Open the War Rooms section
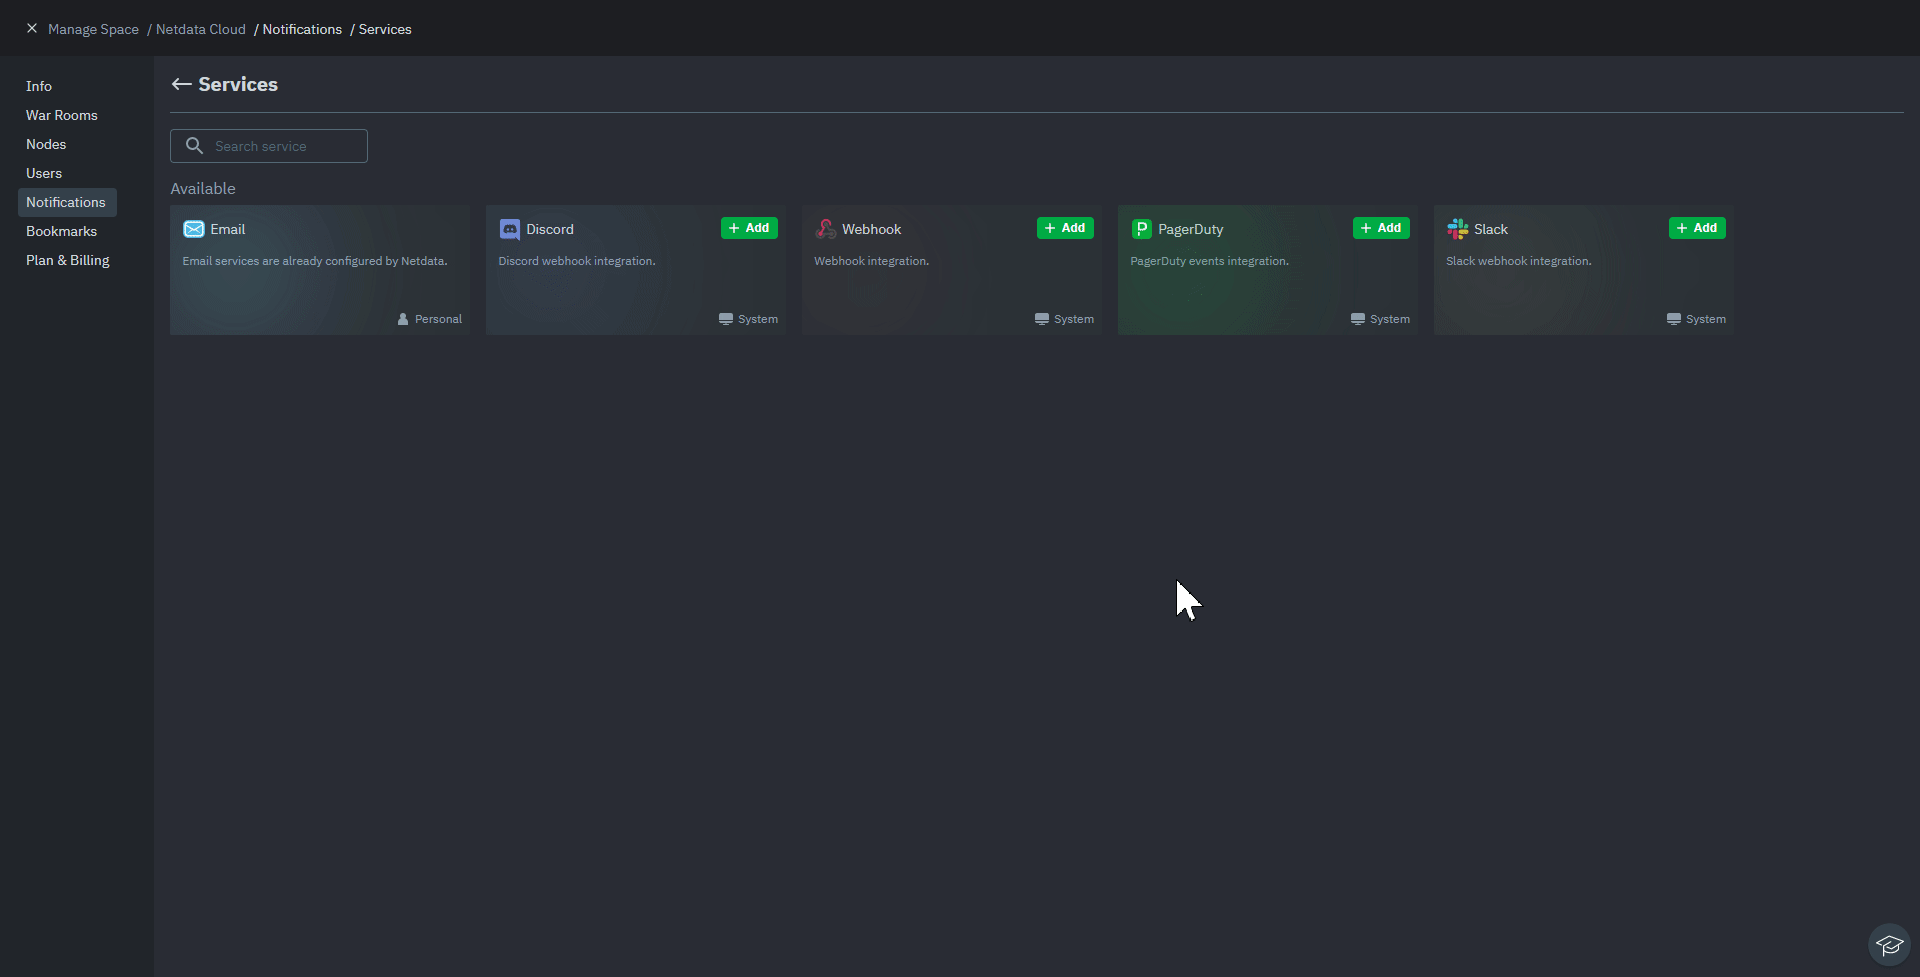1920x977 pixels. [x=61, y=115]
